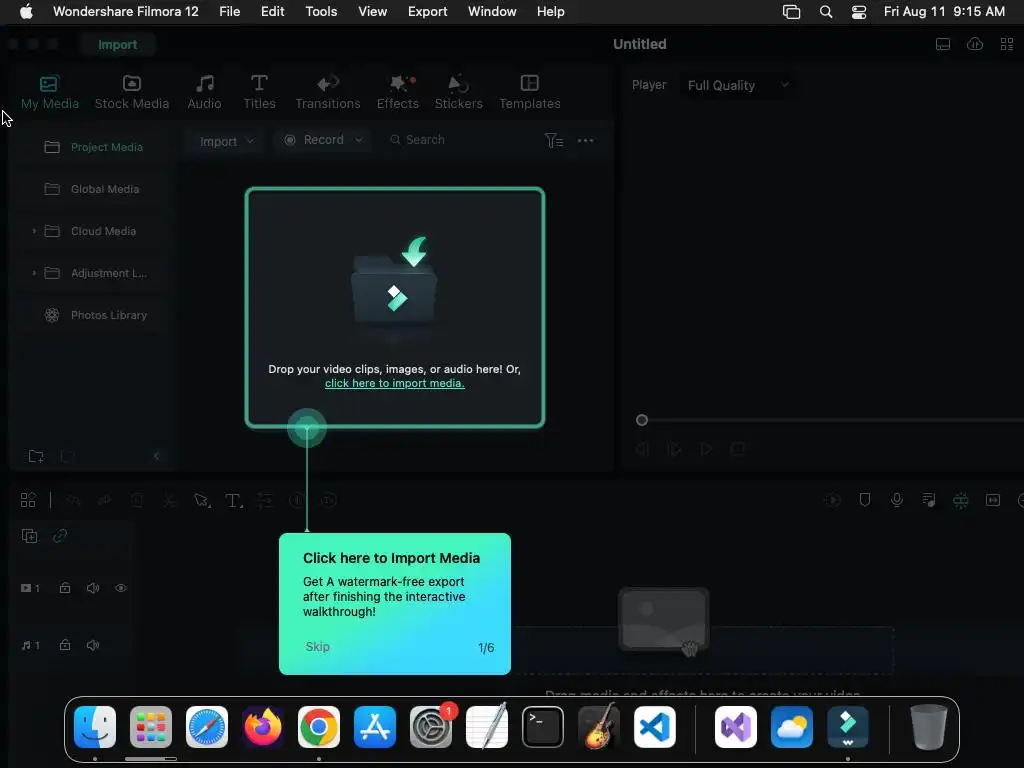Image resolution: width=1024 pixels, height=768 pixels.
Task: Mute audio track 1 speaker
Action: tap(93, 645)
